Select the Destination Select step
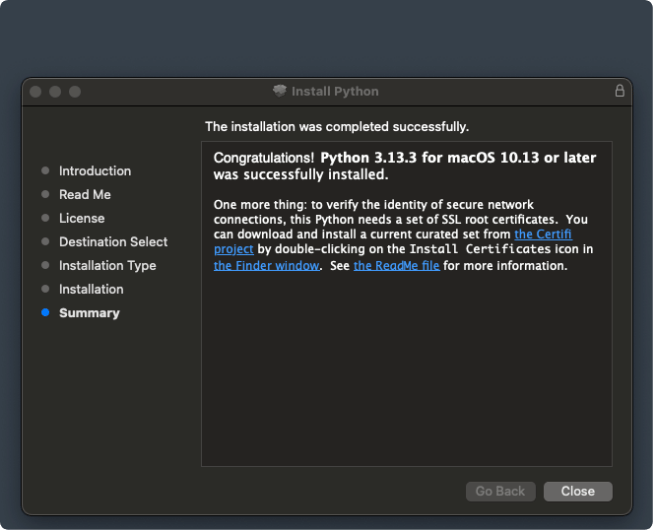This screenshot has height=530, width=653. (x=113, y=241)
